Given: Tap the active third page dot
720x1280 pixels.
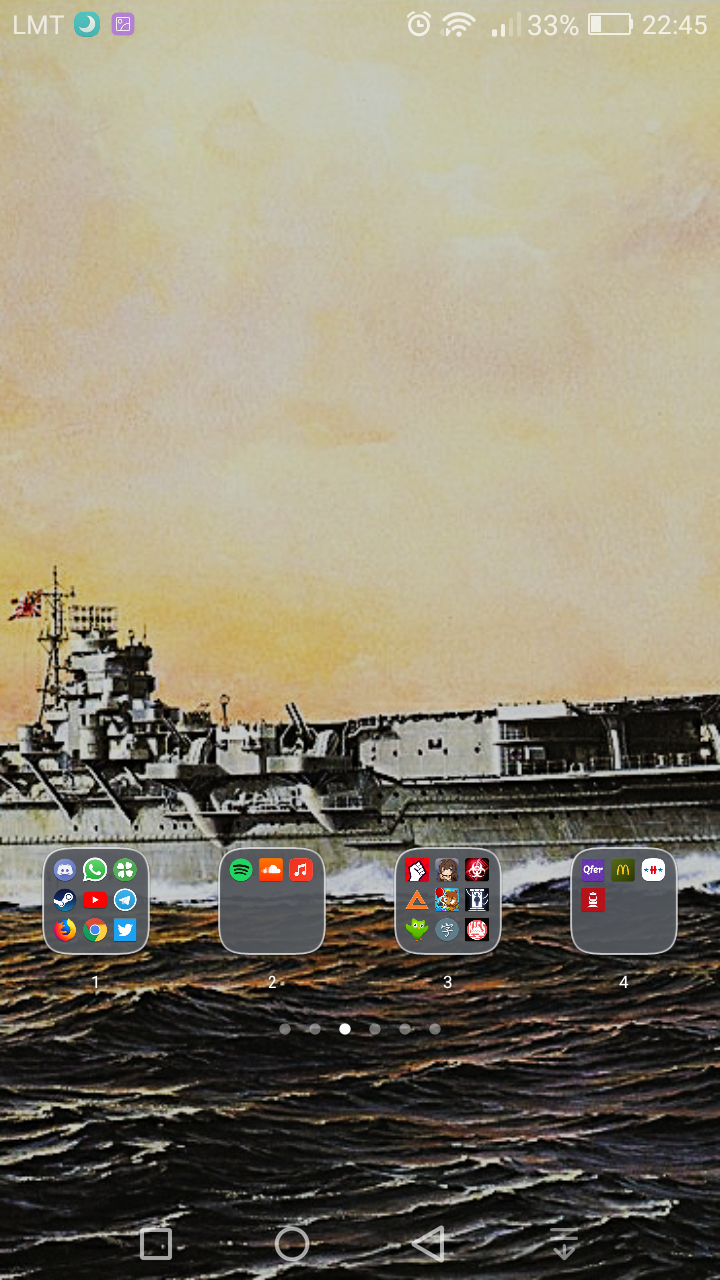Looking at the screenshot, I should [345, 1029].
